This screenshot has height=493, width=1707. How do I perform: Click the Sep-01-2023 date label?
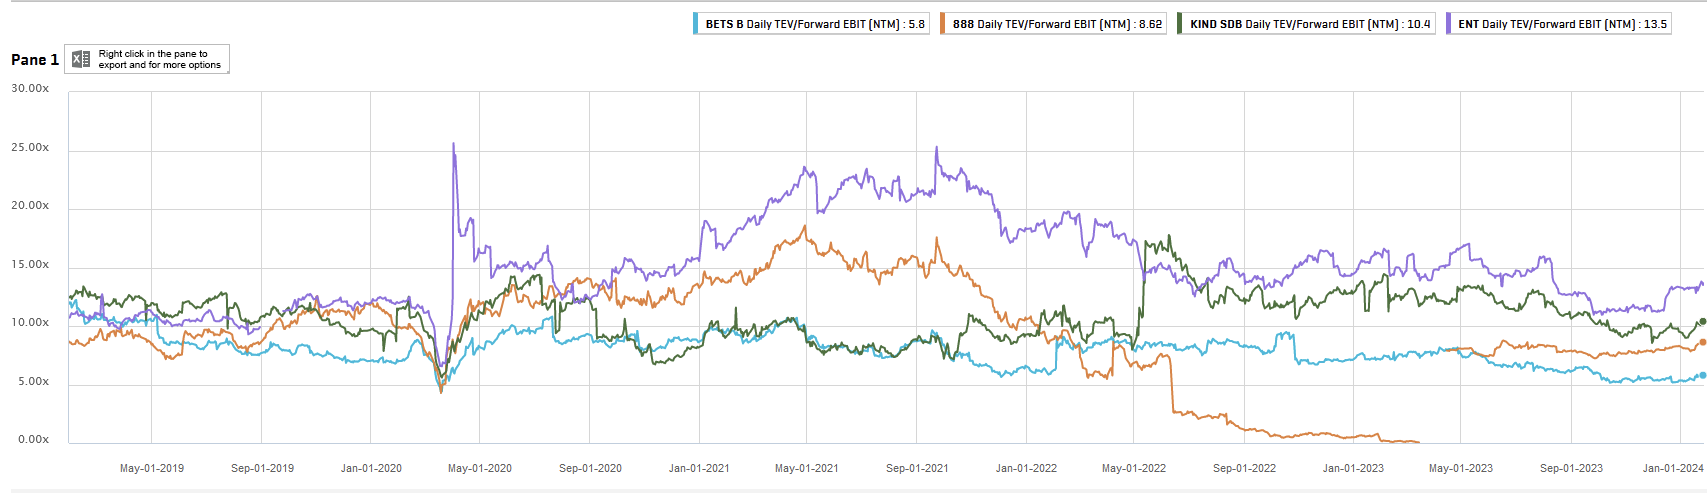tap(1571, 468)
